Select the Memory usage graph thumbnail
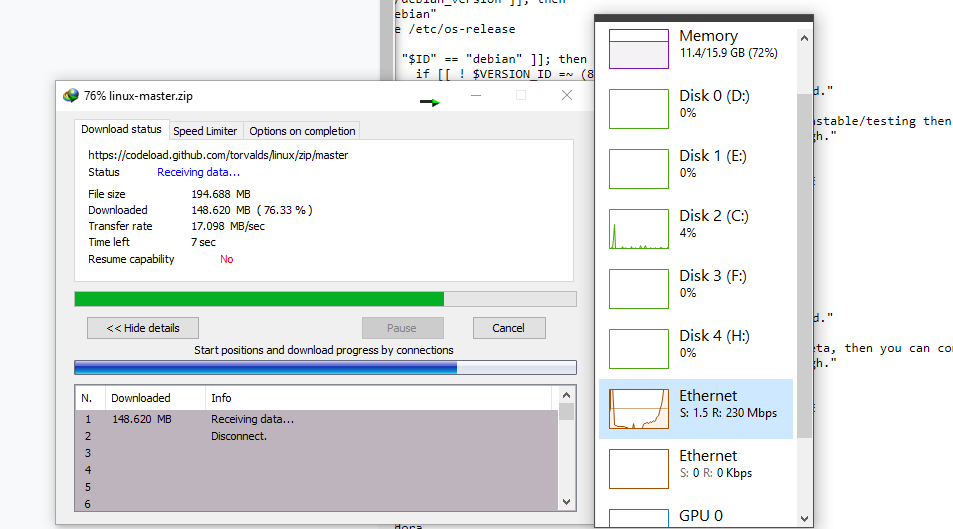 638,49
